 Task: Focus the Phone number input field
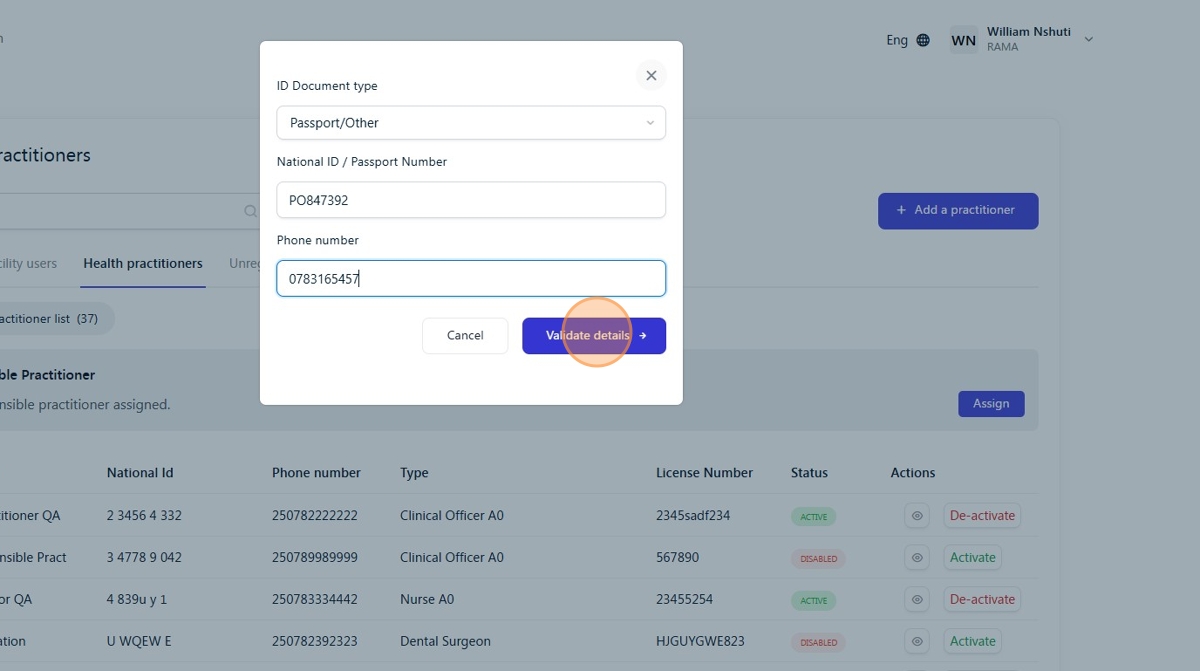click(471, 279)
